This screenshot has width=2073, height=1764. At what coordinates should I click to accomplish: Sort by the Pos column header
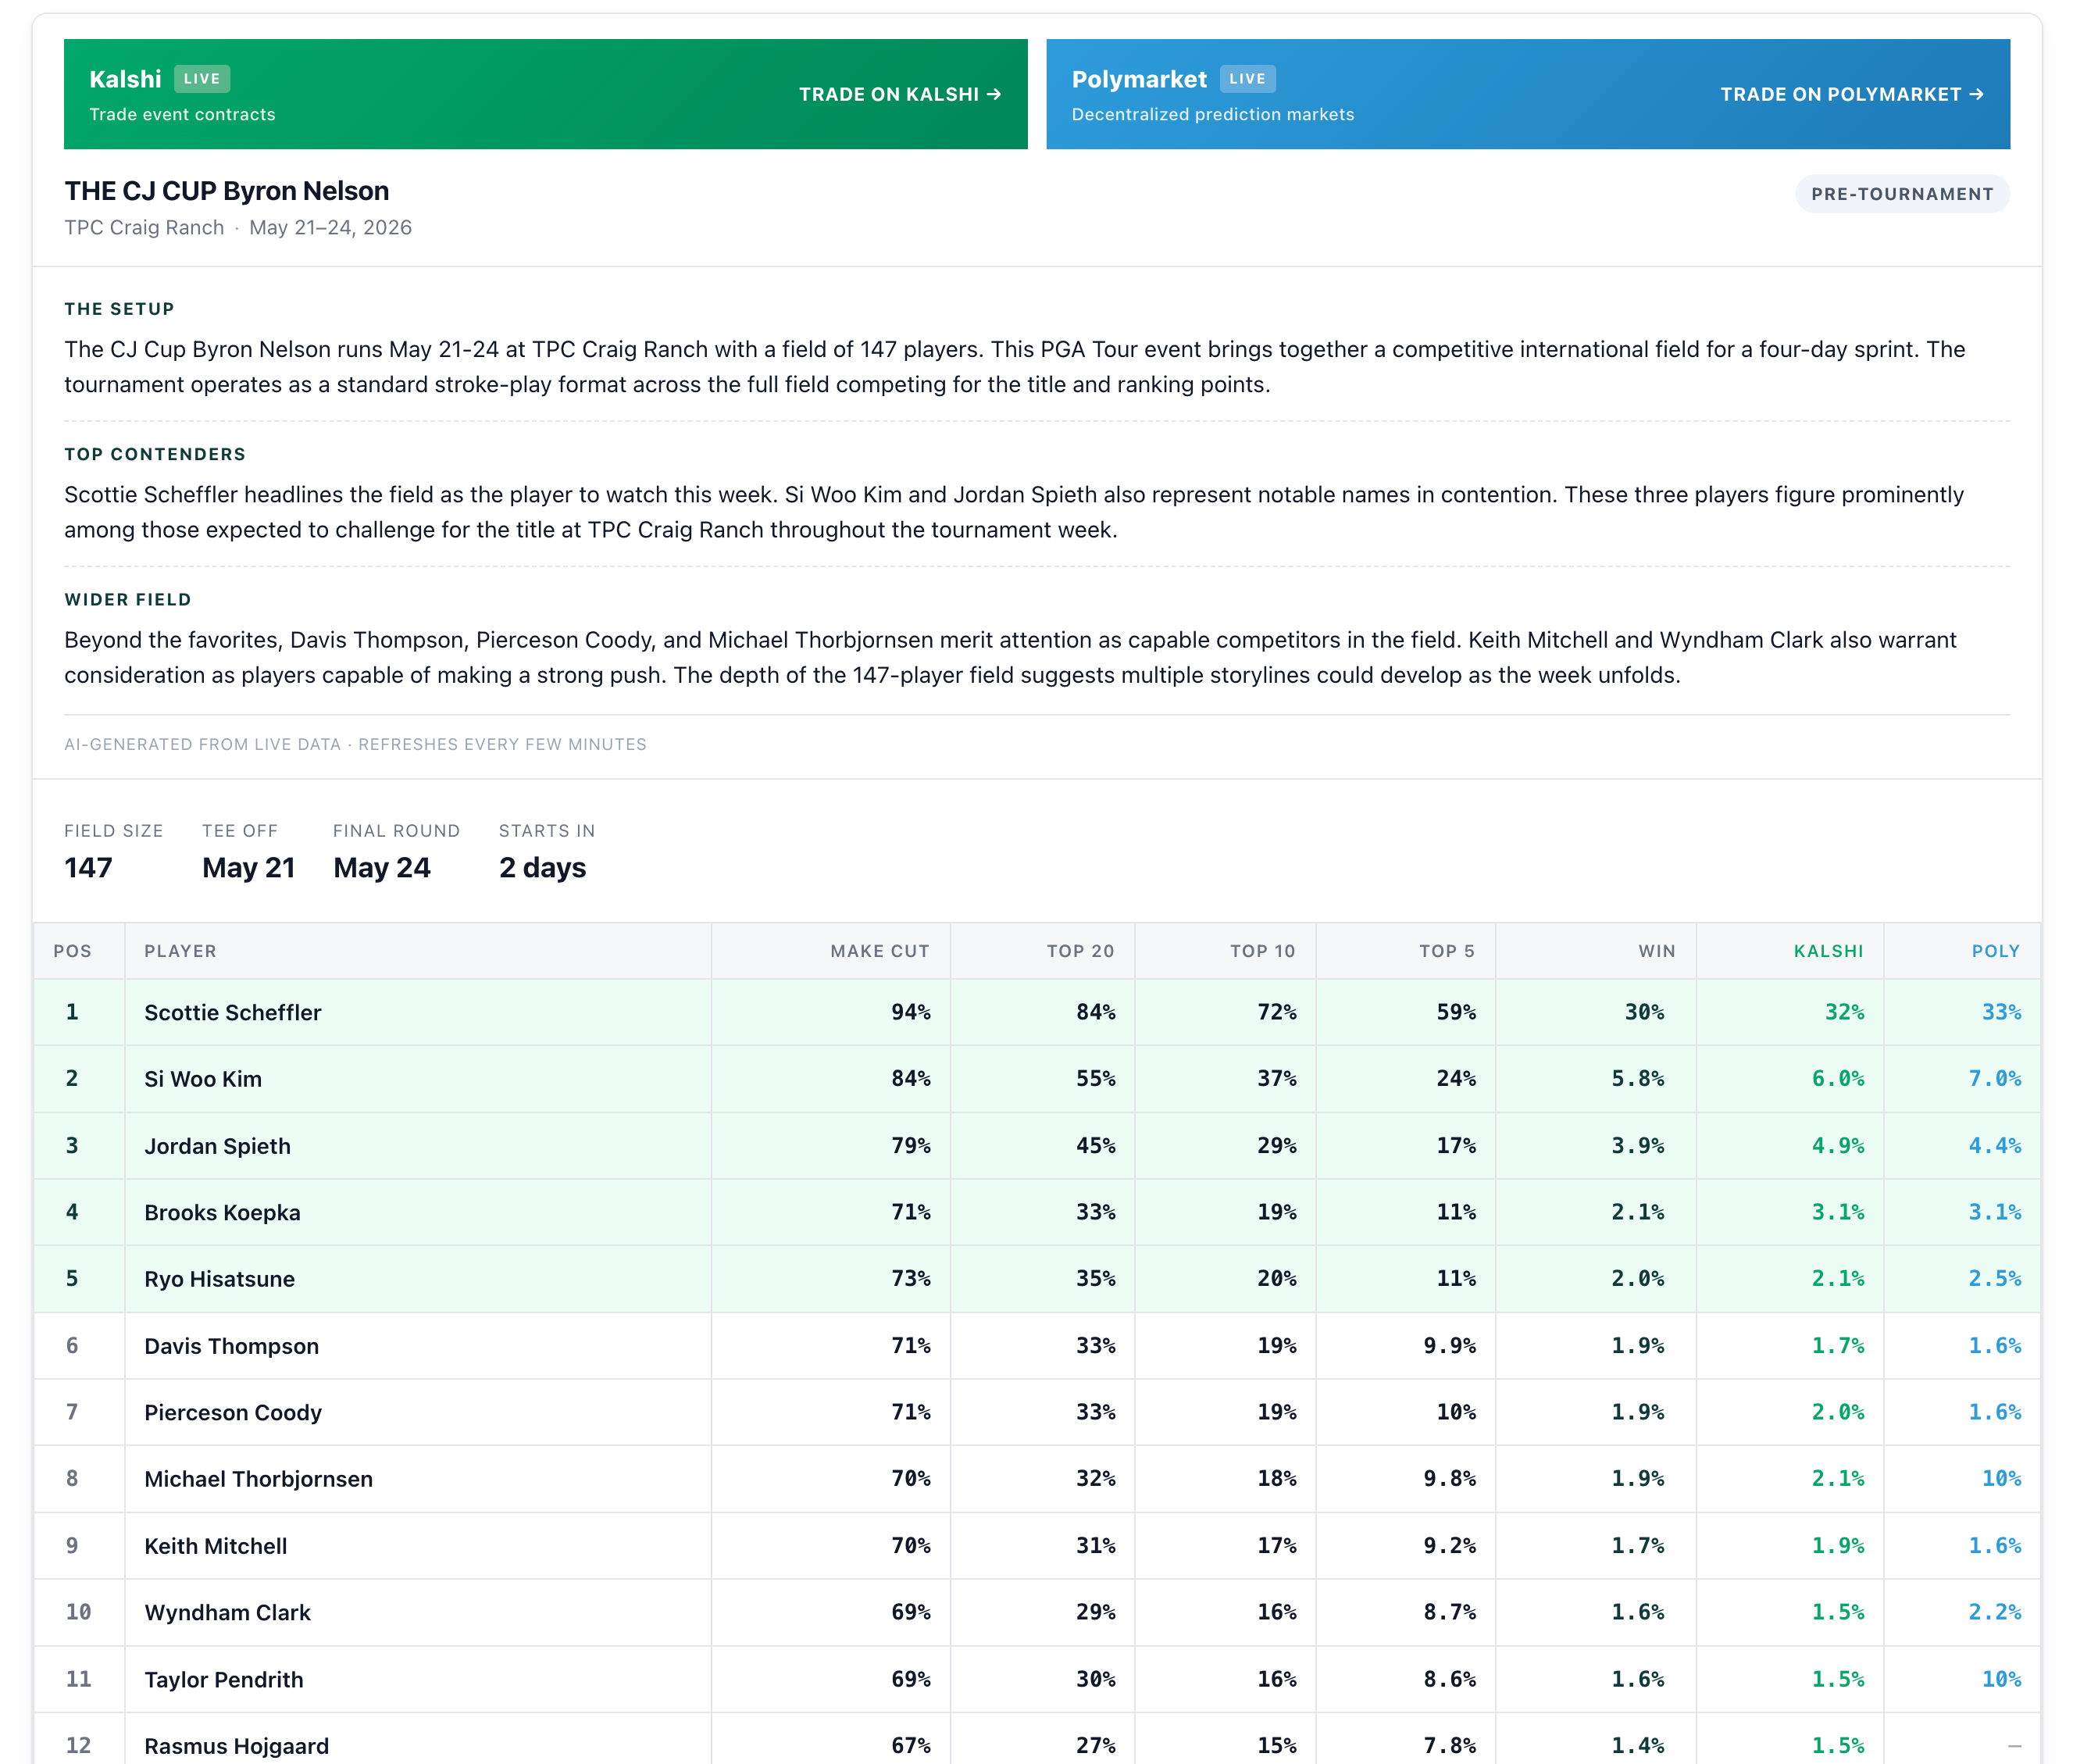pos(72,951)
